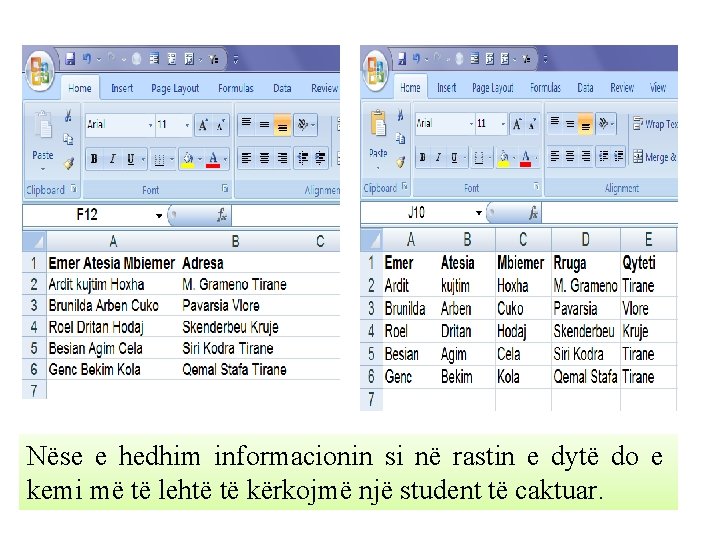Toggle Bold in right window
The image size is (720, 540).
coord(422,158)
